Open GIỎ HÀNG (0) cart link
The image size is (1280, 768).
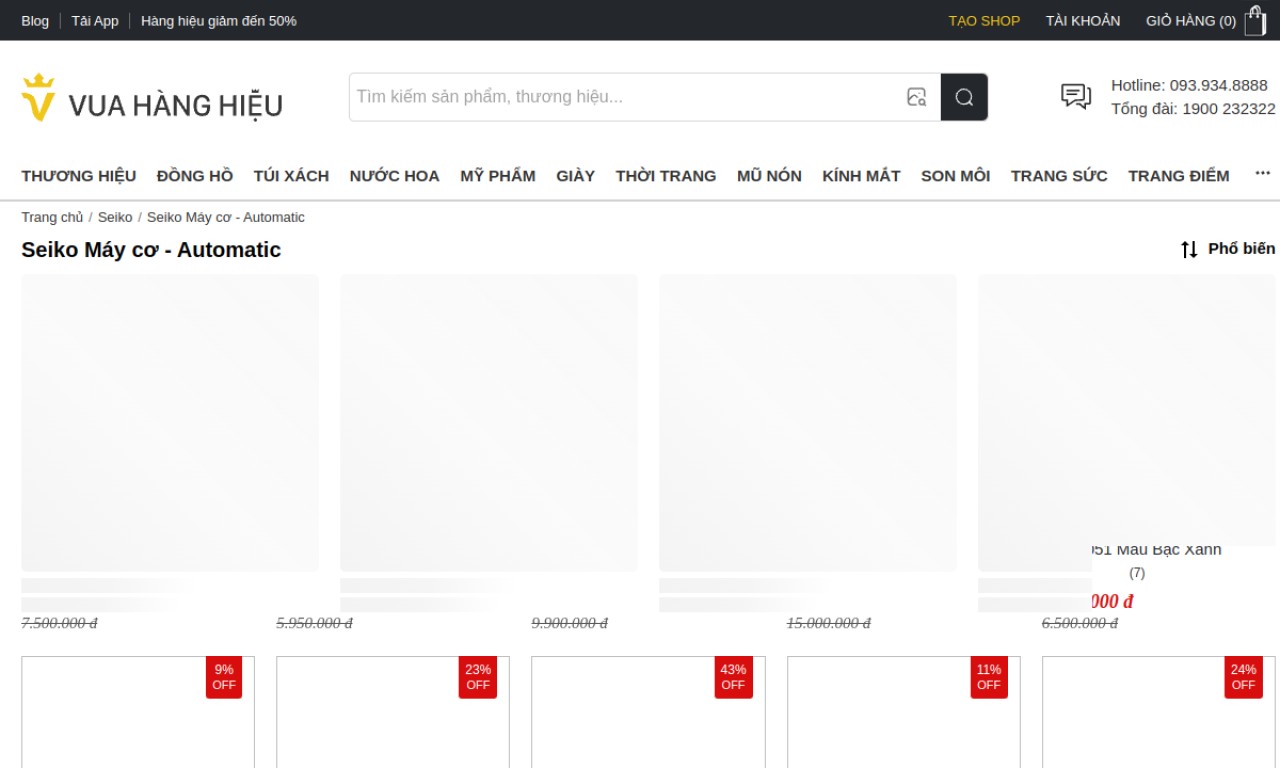pyautogui.click(x=1191, y=20)
